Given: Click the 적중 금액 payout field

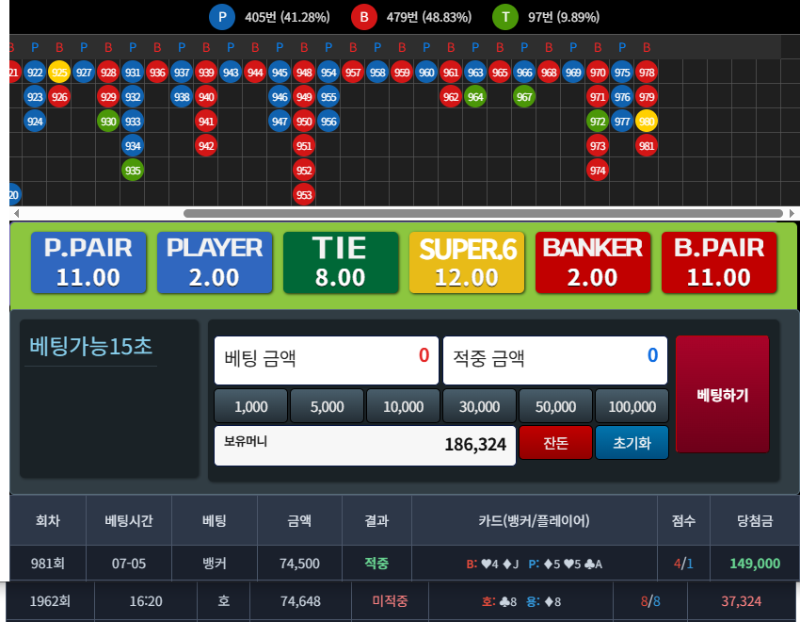Looking at the screenshot, I should click(555, 360).
